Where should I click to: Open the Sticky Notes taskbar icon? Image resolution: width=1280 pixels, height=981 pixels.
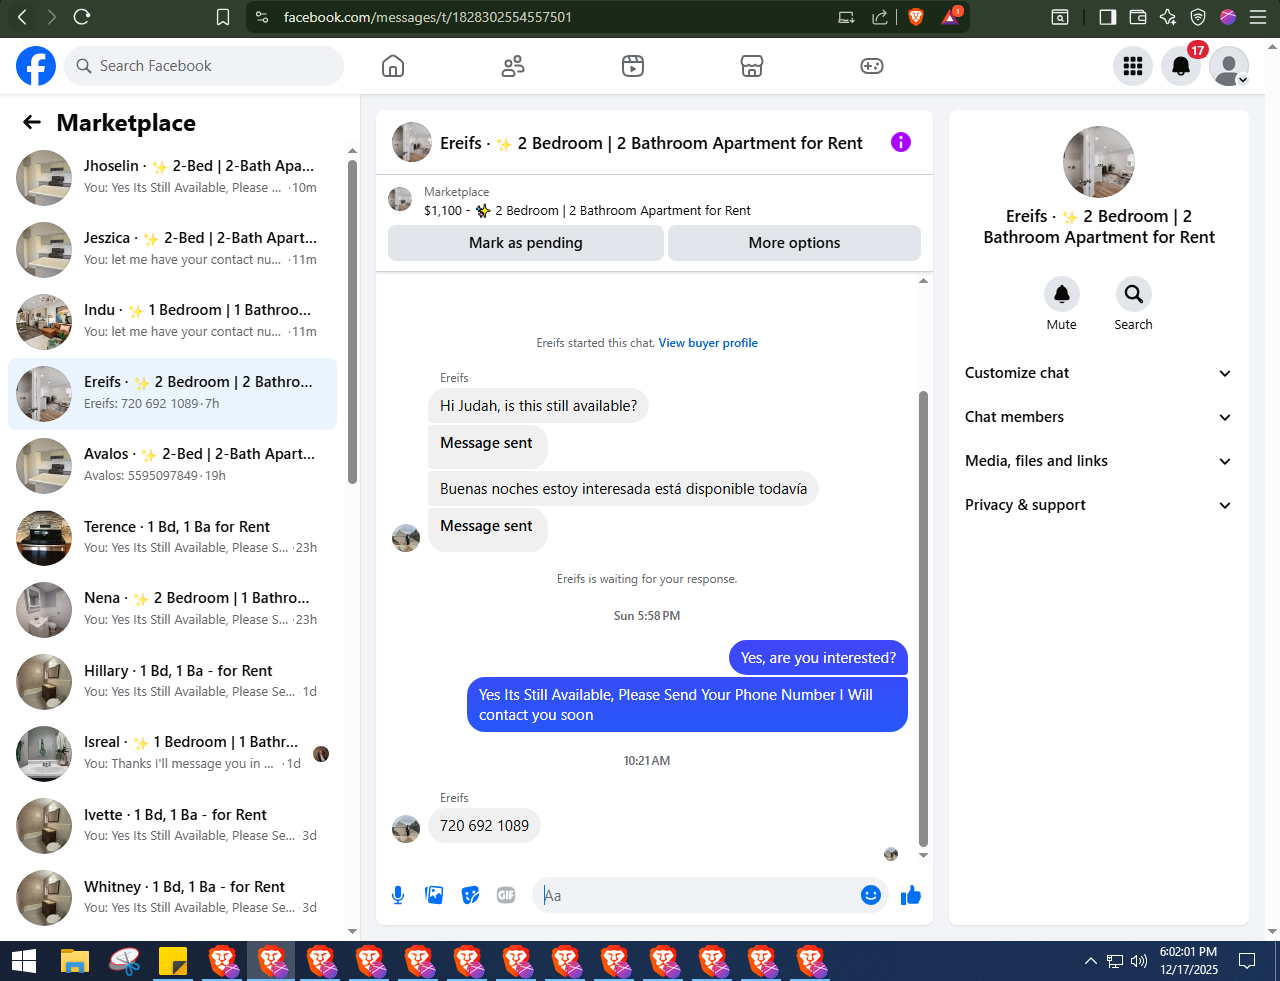(173, 962)
